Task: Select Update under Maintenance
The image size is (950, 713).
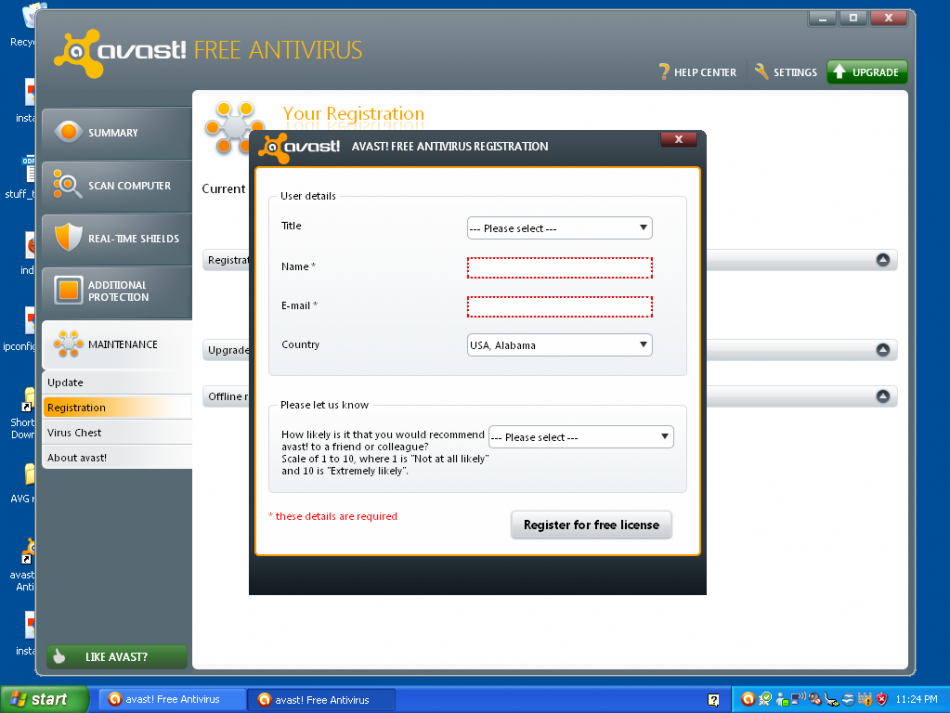Action: 118,382
